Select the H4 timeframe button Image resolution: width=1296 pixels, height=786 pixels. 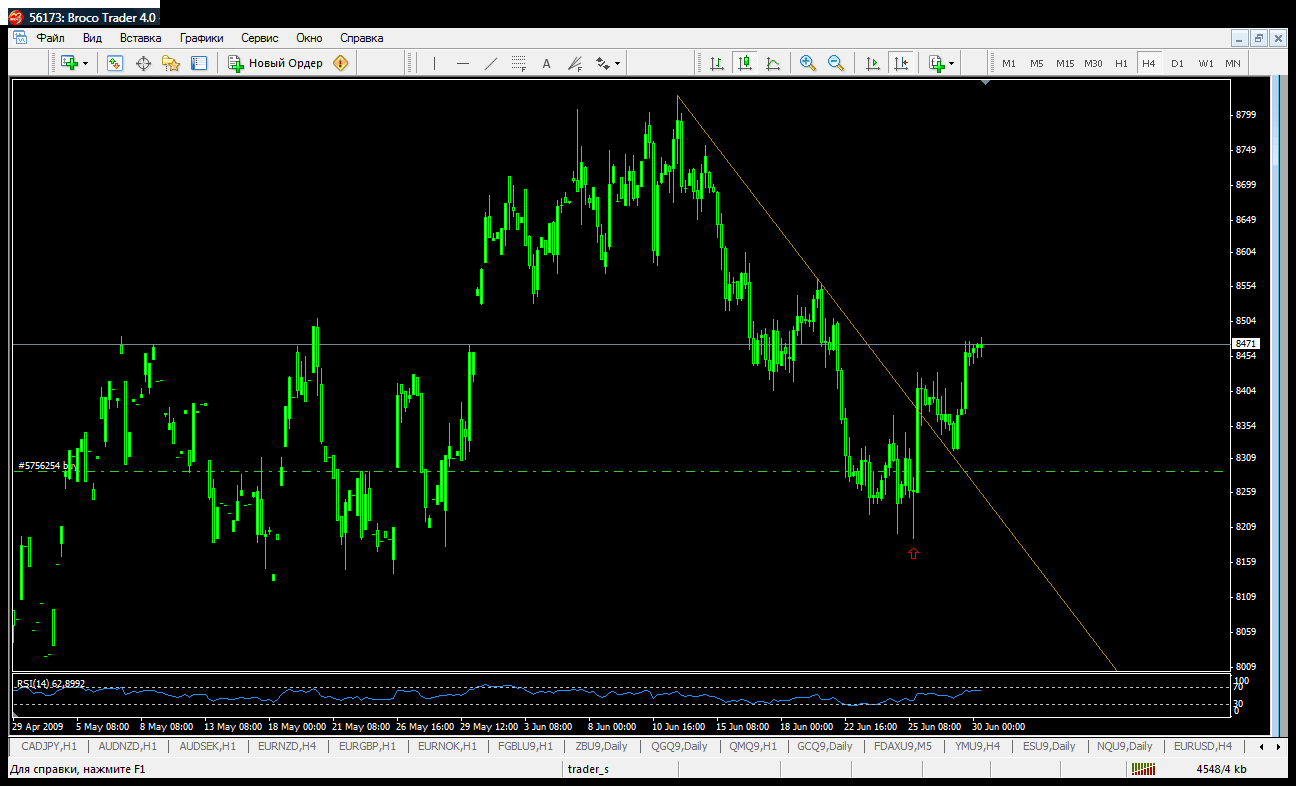tap(1149, 63)
